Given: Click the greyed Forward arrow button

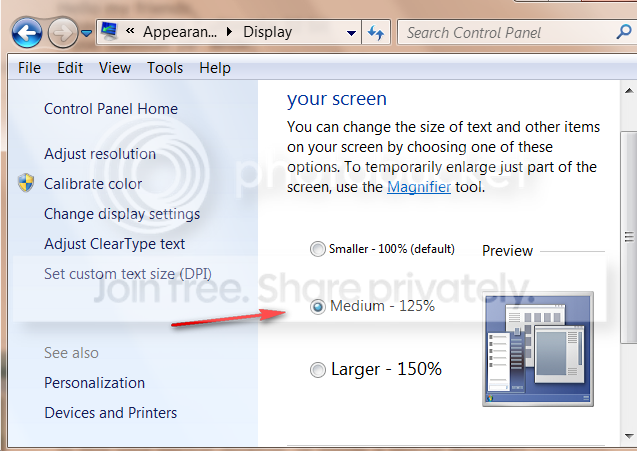Looking at the screenshot, I should [63, 33].
